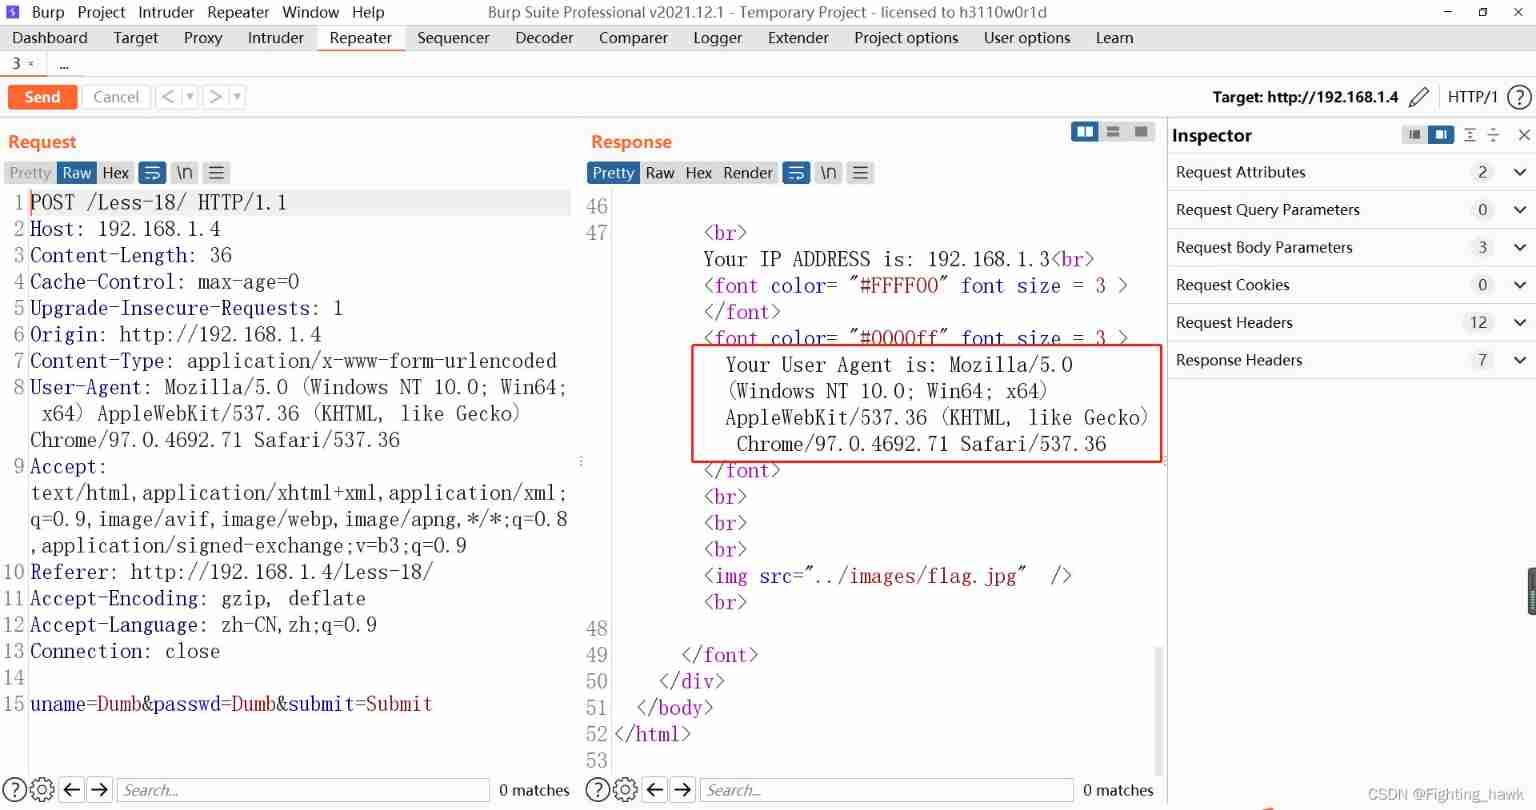This screenshot has height=810, width=1536.
Task: Expand Request Headers section in Inspector
Action: [1519, 322]
